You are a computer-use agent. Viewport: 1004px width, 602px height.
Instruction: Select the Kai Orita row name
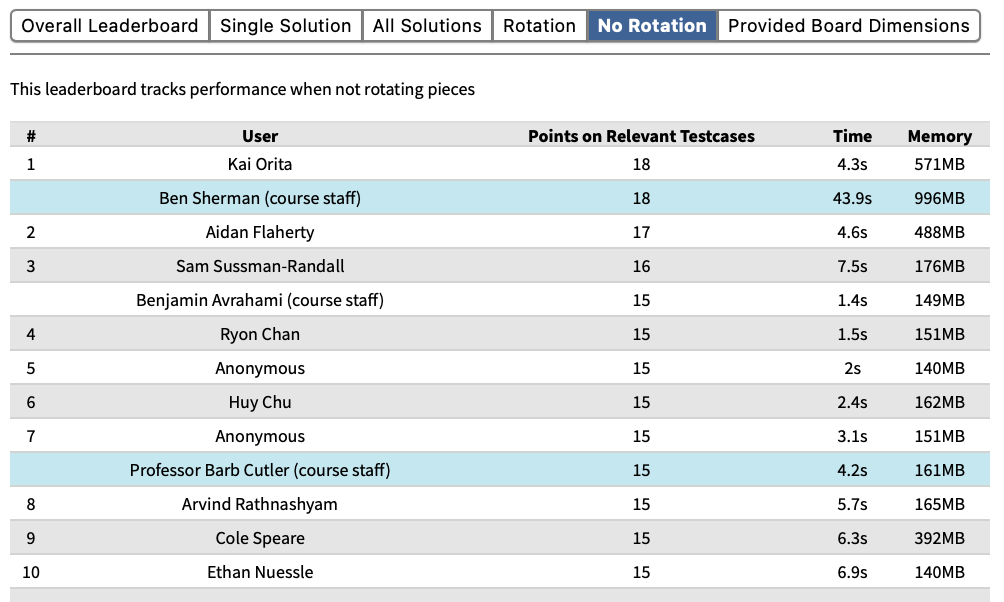(260, 164)
